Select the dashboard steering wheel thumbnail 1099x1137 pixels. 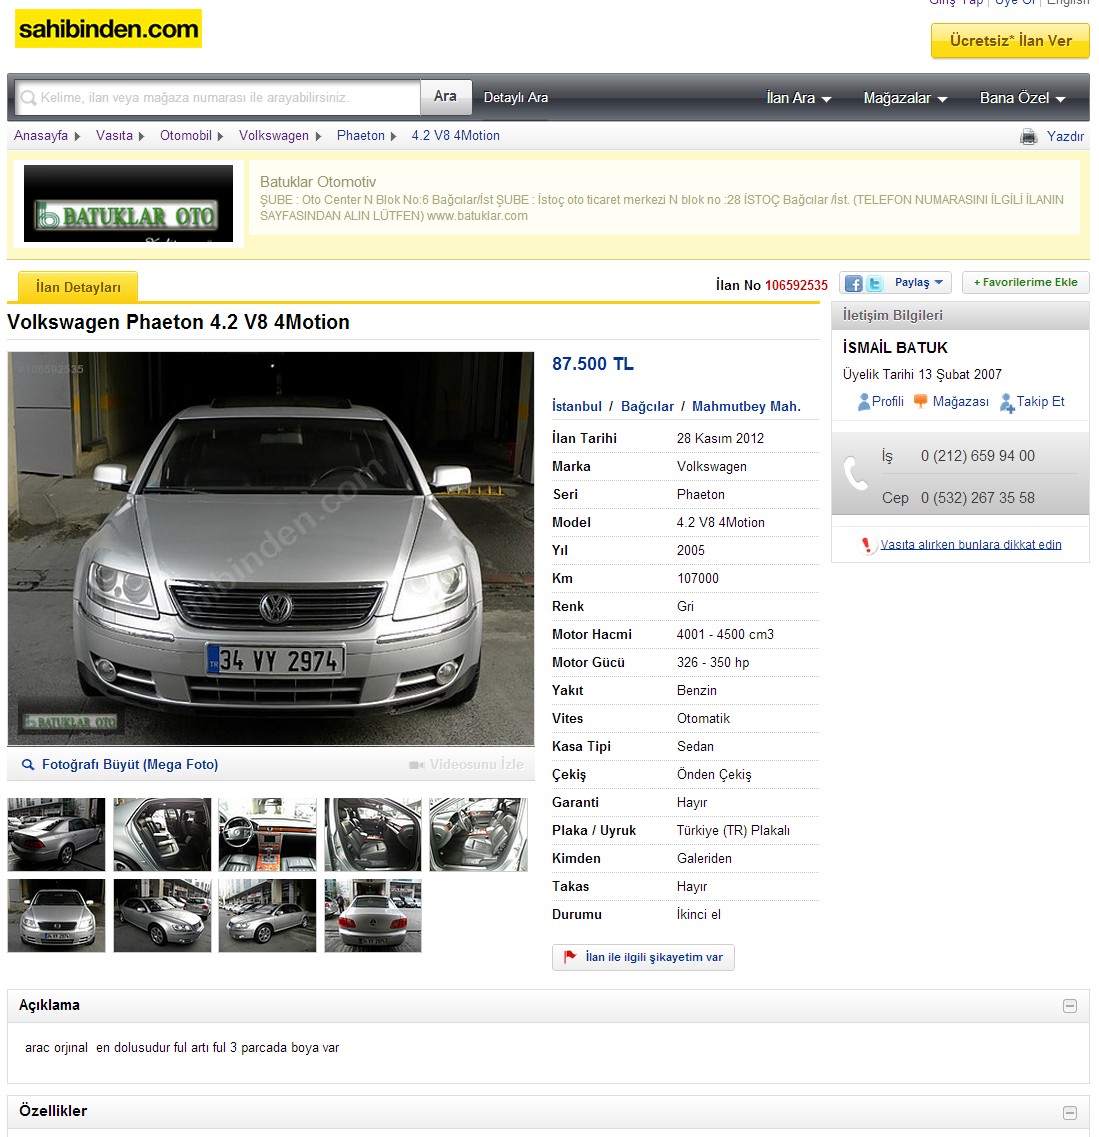[268, 835]
